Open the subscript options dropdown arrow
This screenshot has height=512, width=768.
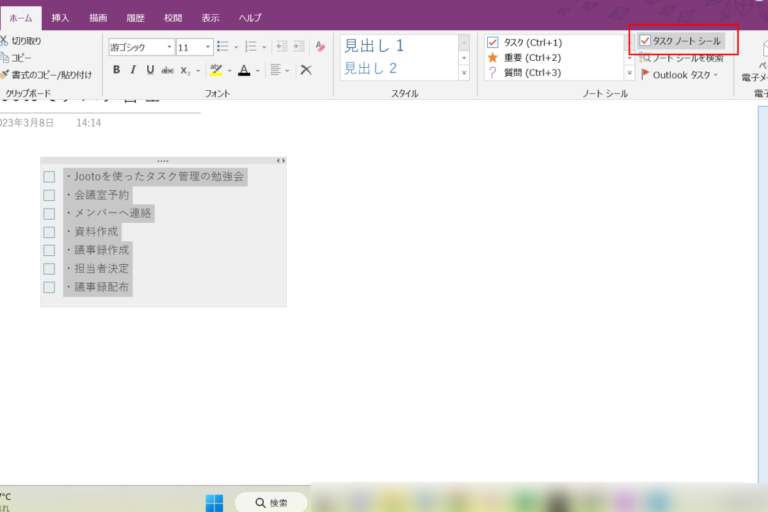click(198, 71)
